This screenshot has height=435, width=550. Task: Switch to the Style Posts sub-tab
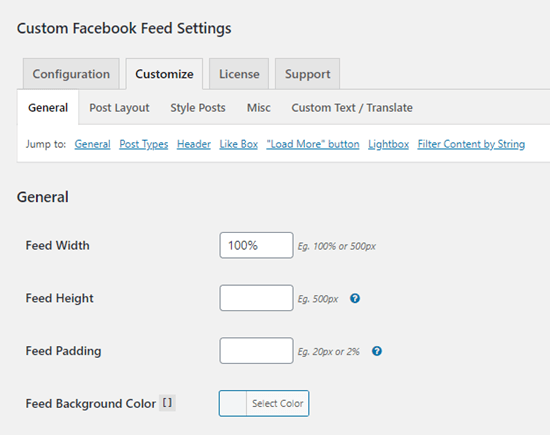[x=198, y=108]
